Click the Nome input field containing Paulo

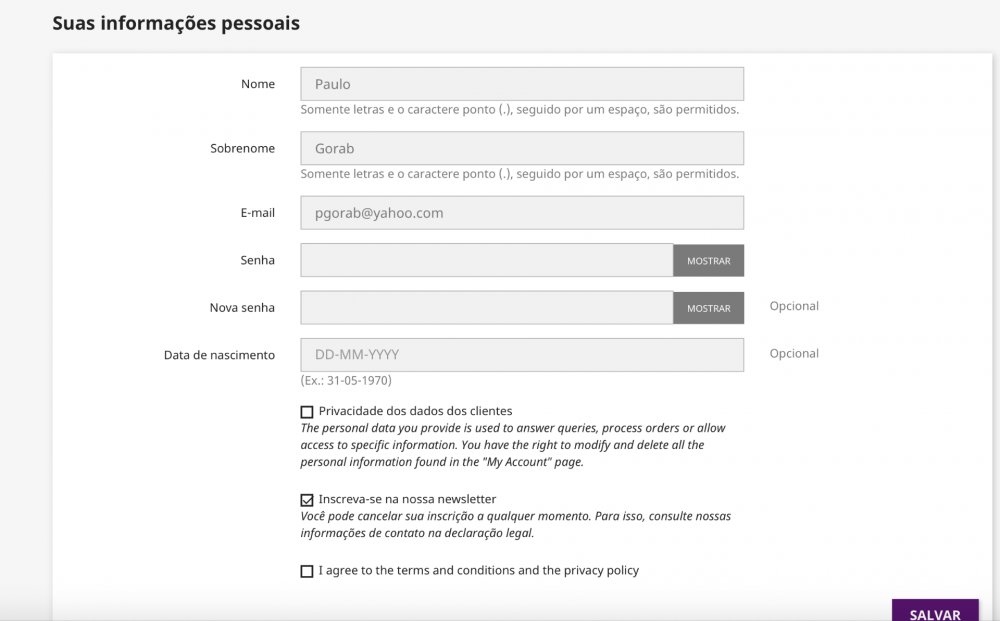pos(521,84)
